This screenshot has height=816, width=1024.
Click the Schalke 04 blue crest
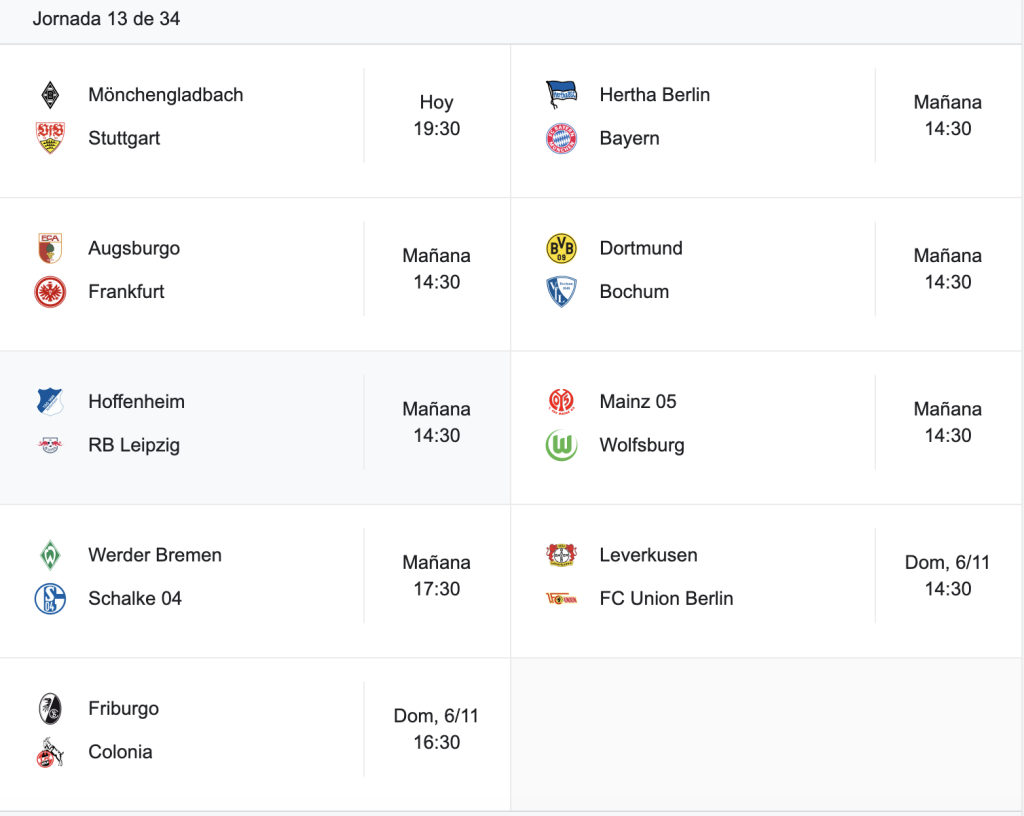click(x=50, y=599)
